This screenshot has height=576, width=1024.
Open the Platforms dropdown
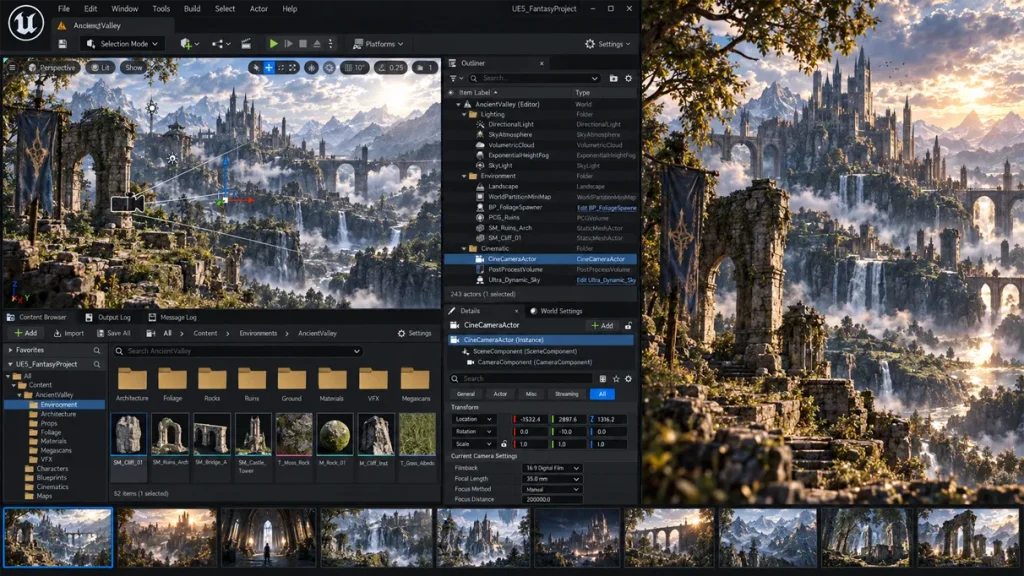(x=378, y=44)
